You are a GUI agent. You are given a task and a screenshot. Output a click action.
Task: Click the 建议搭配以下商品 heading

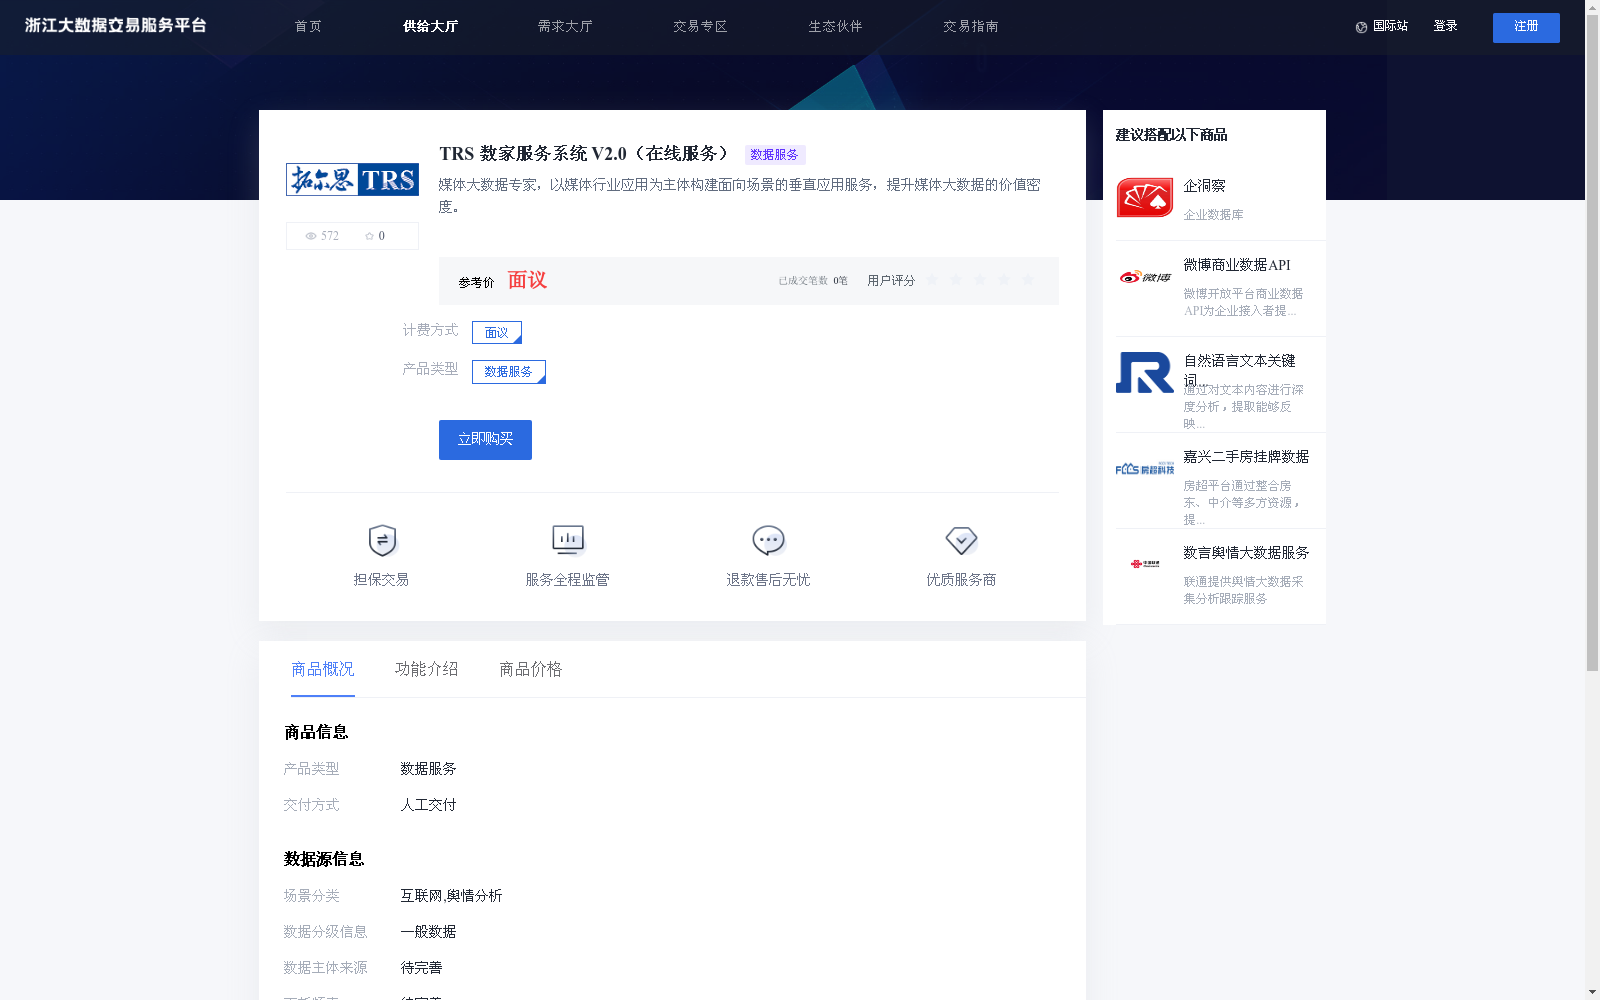pos(1171,135)
